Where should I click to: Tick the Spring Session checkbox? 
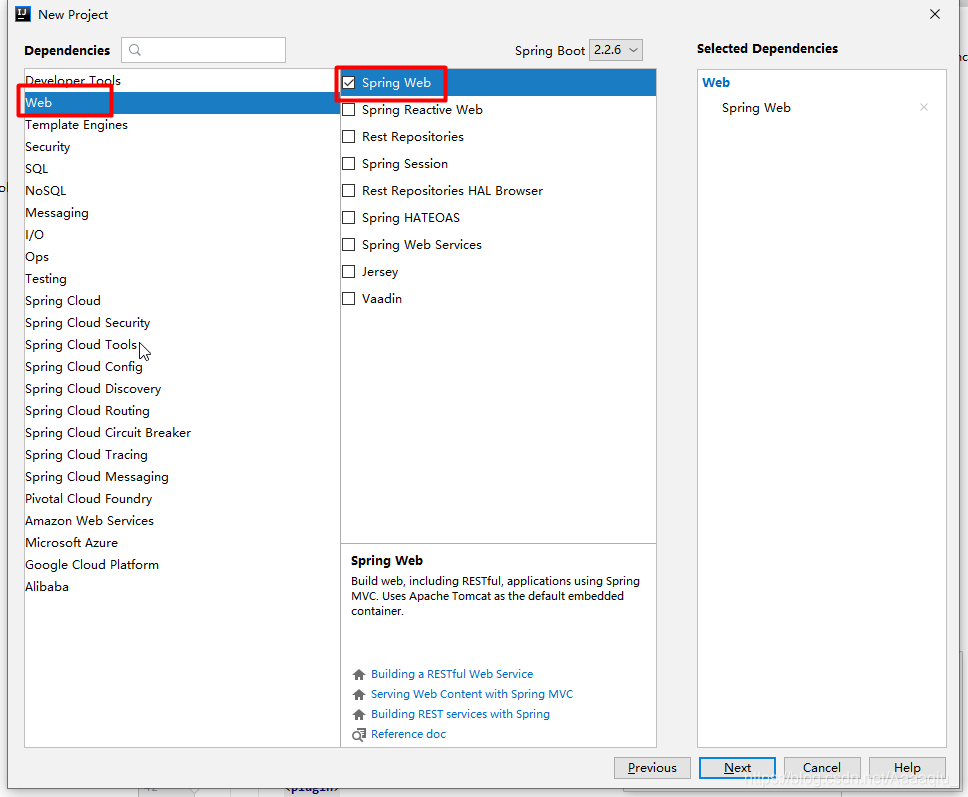[349, 164]
